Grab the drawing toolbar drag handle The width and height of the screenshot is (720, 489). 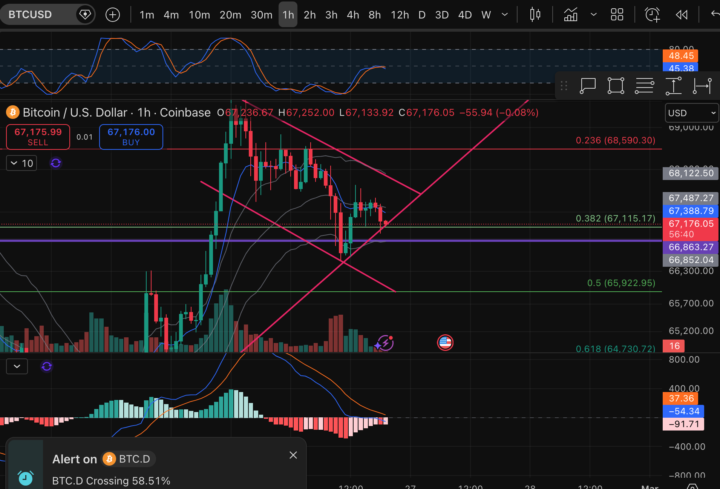564,86
